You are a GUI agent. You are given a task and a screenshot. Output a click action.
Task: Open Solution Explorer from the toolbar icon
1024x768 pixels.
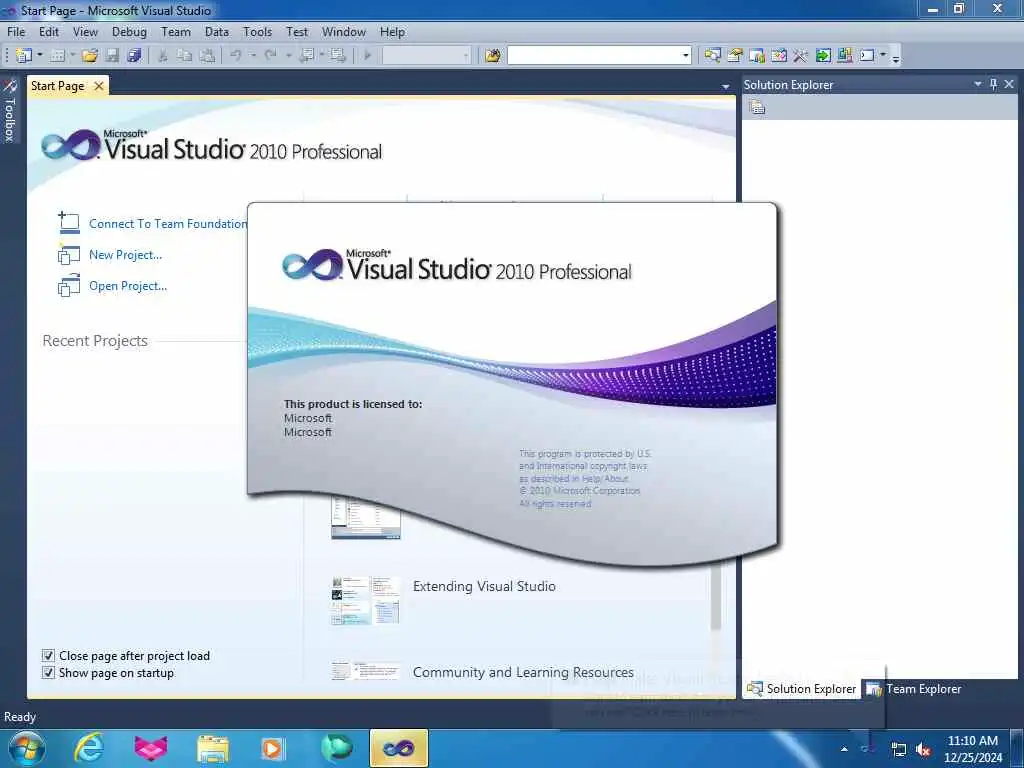712,56
